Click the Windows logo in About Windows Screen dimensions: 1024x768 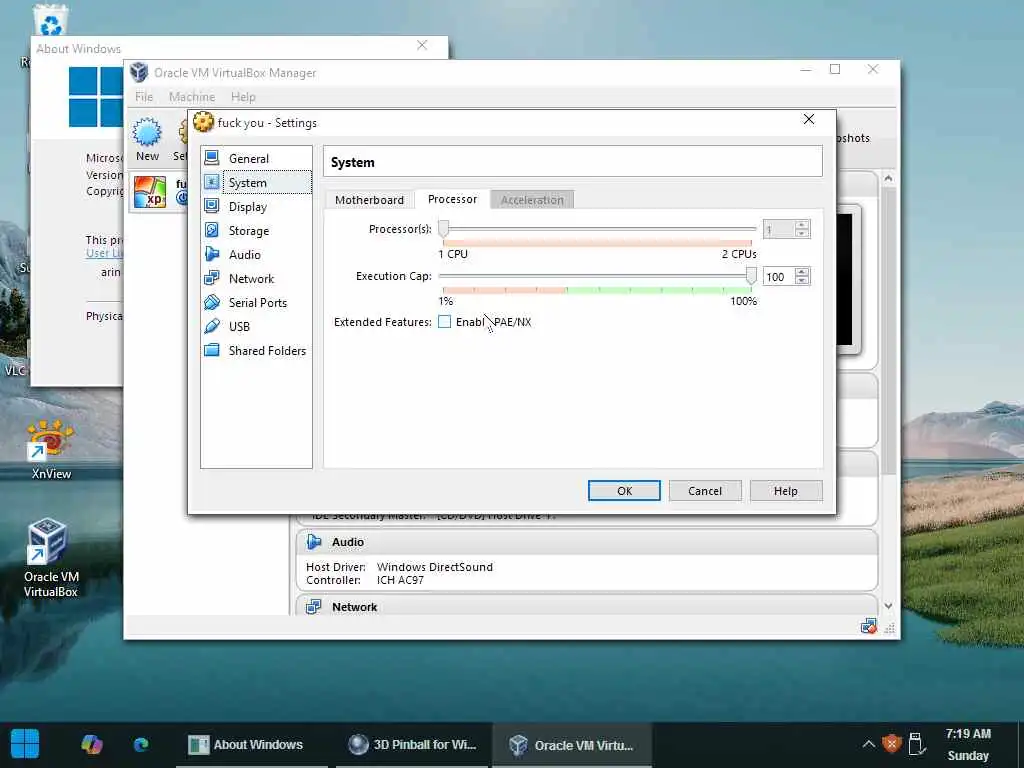(x=96, y=97)
